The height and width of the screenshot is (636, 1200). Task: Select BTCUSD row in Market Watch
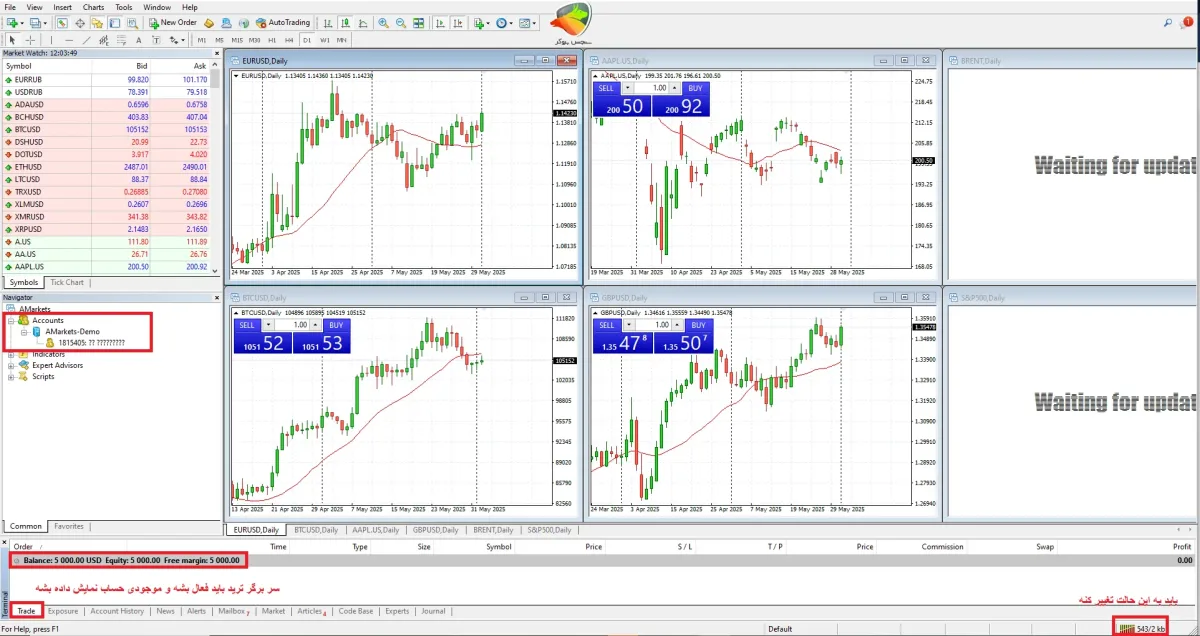[106, 129]
